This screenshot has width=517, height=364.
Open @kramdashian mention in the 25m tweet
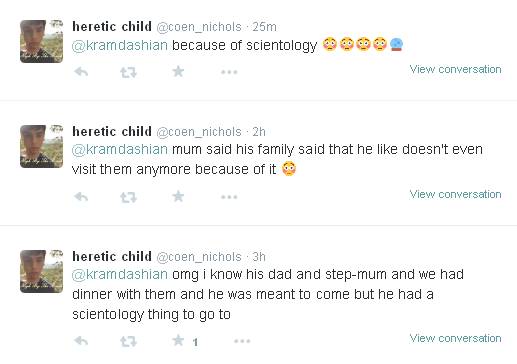120,45
